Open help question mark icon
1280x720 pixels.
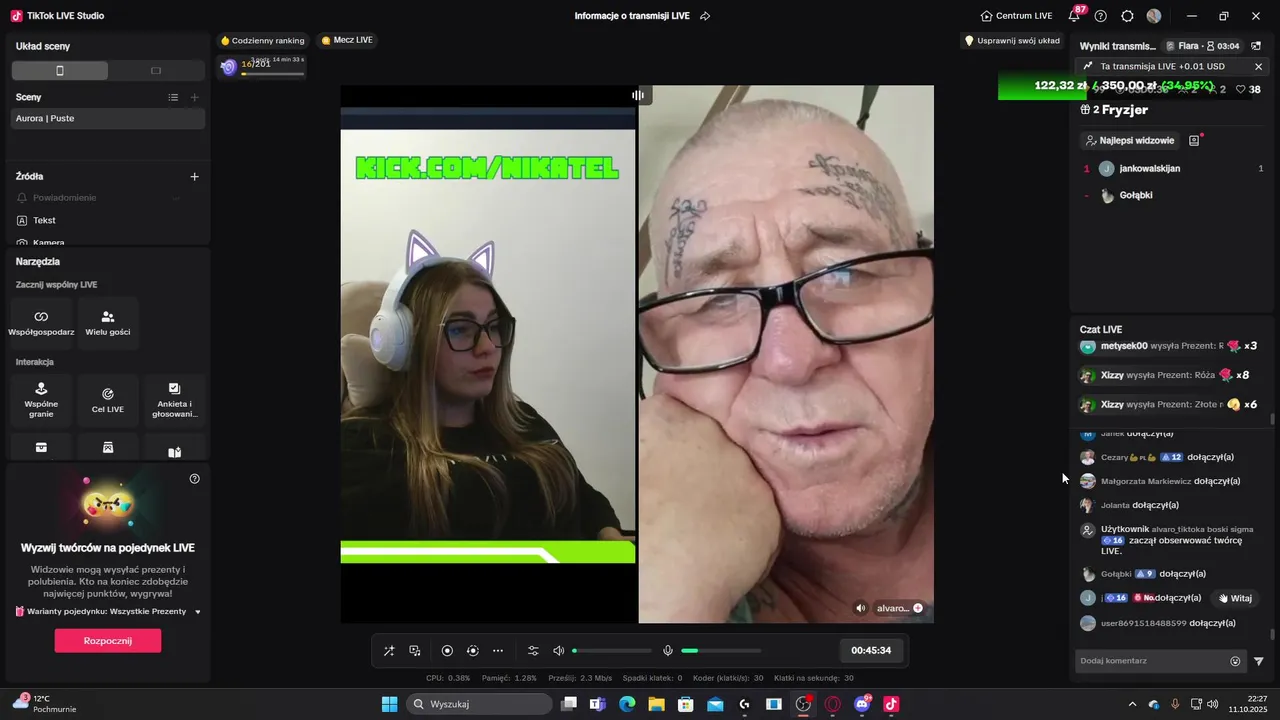point(1101,16)
